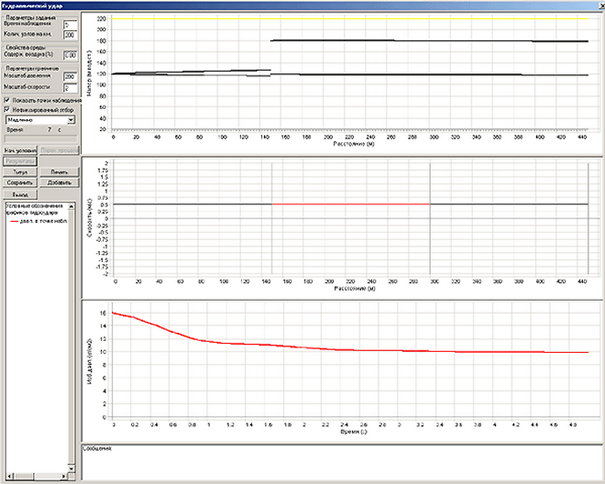The height and width of the screenshot is (484, 605).
Task: Click the 'Колич. узлов на кн.' input field
Action: tap(70, 35)
